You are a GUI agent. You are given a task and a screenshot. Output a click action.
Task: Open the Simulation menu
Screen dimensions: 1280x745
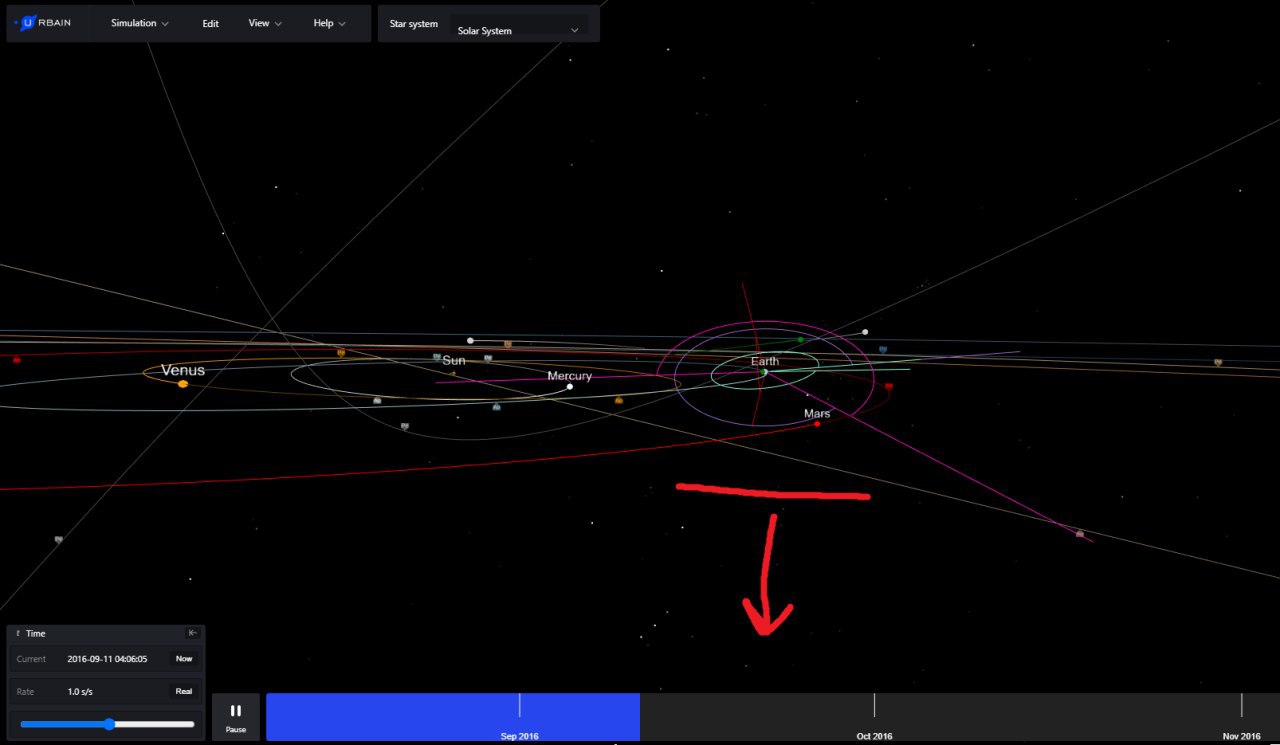click(x=140, y=23)
